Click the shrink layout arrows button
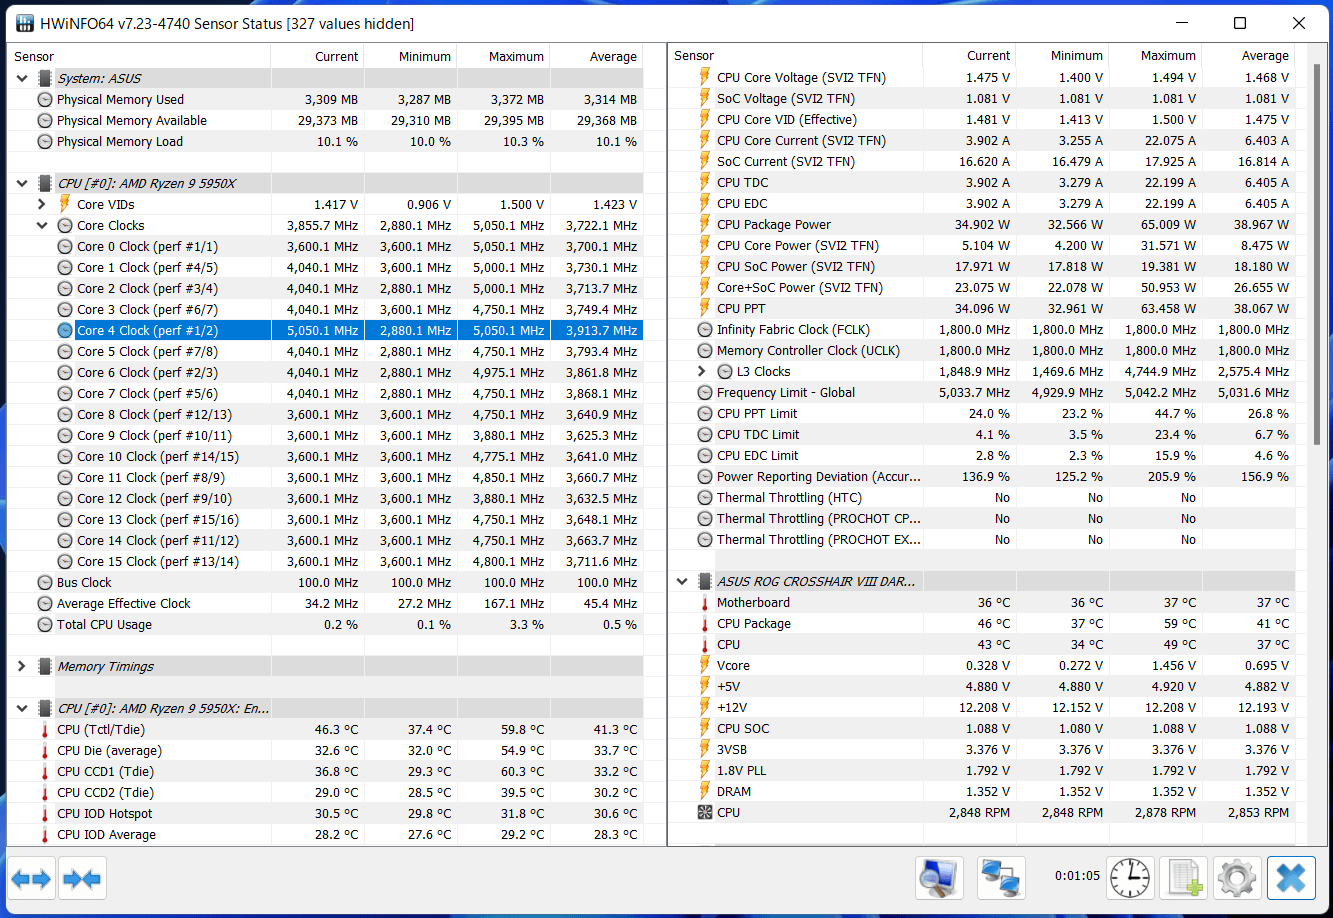 (81, 879)
